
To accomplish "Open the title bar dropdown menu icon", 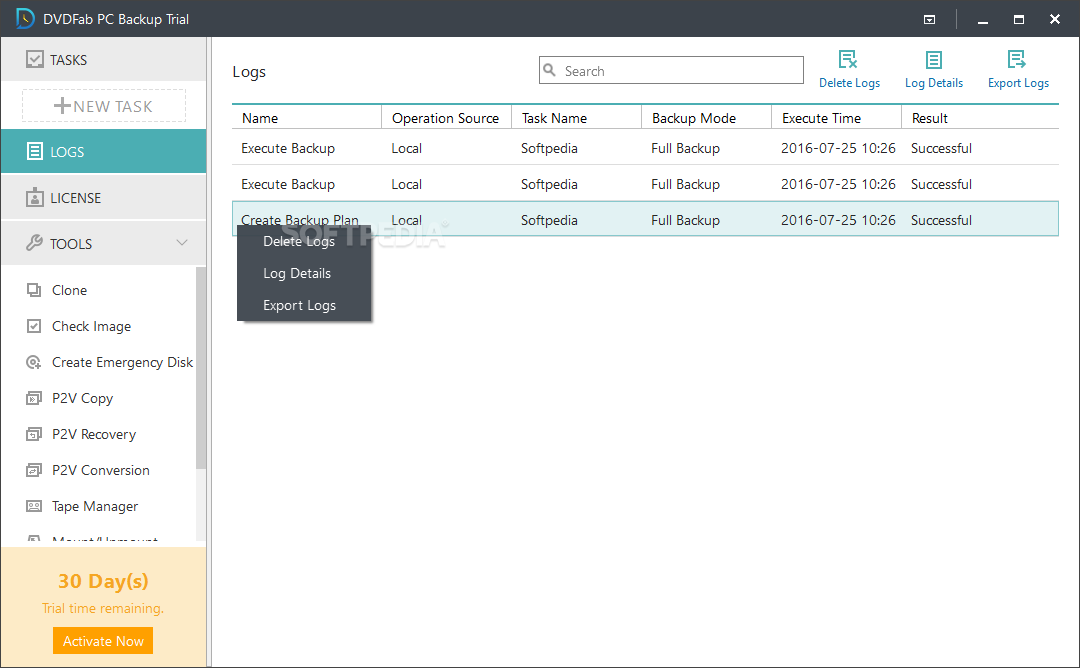I will pos(929,19).
